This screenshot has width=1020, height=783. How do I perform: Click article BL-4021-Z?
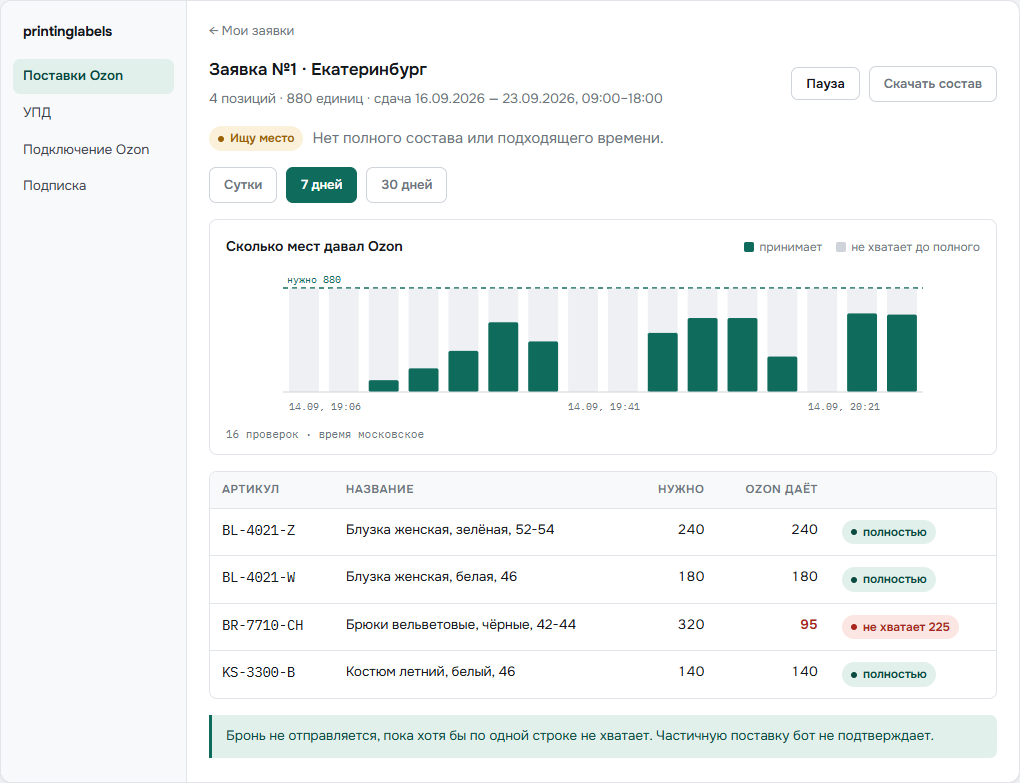258,531
